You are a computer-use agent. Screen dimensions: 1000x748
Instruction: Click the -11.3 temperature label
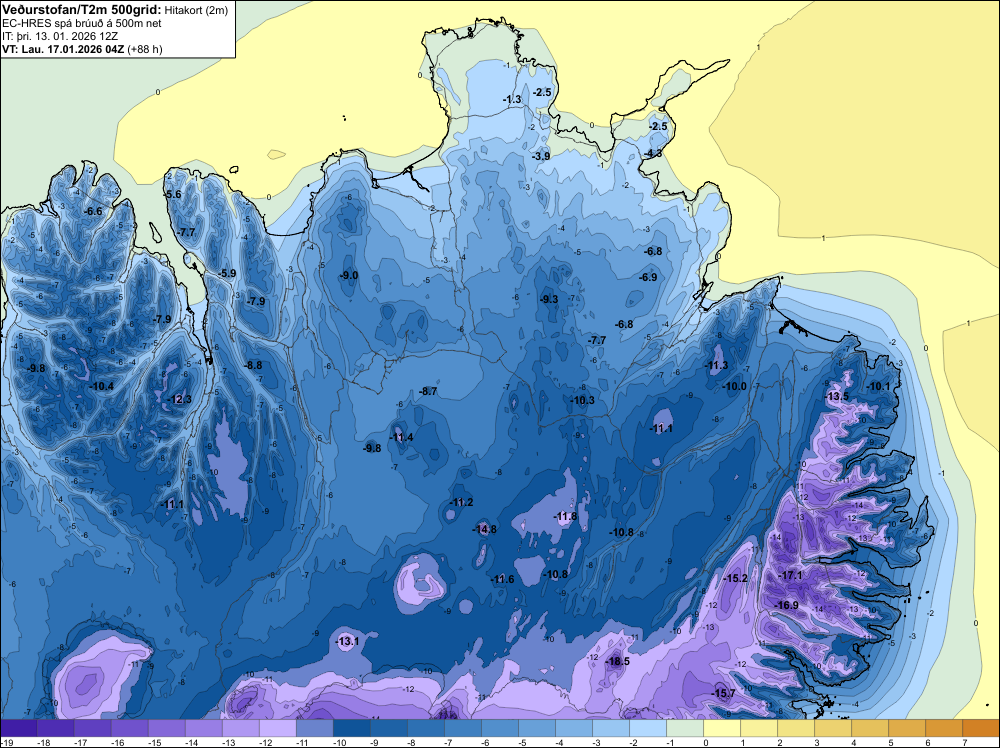pyautogui.click(x=716, y=365)
